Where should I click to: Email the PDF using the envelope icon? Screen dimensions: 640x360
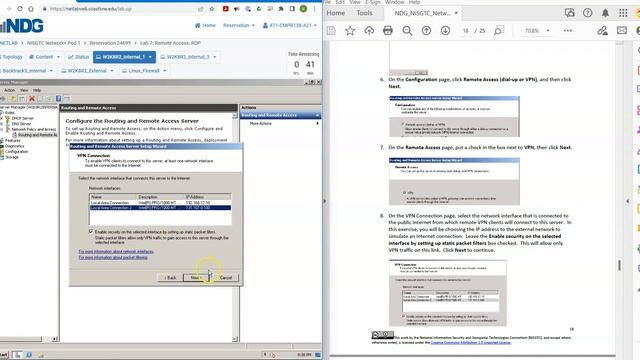(x=622, y=31)
